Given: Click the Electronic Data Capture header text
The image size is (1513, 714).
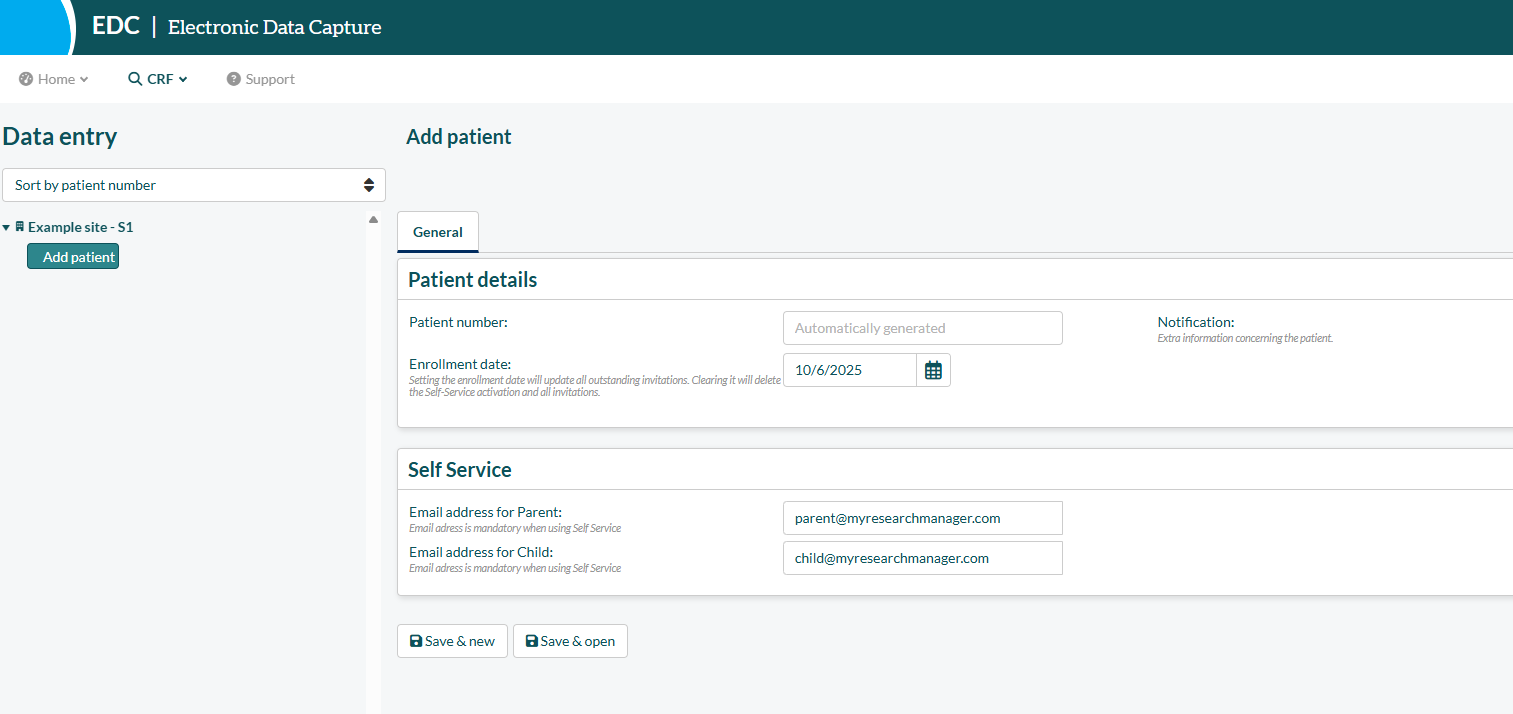Looking at the screenshot, I should (x=275, y=27).
